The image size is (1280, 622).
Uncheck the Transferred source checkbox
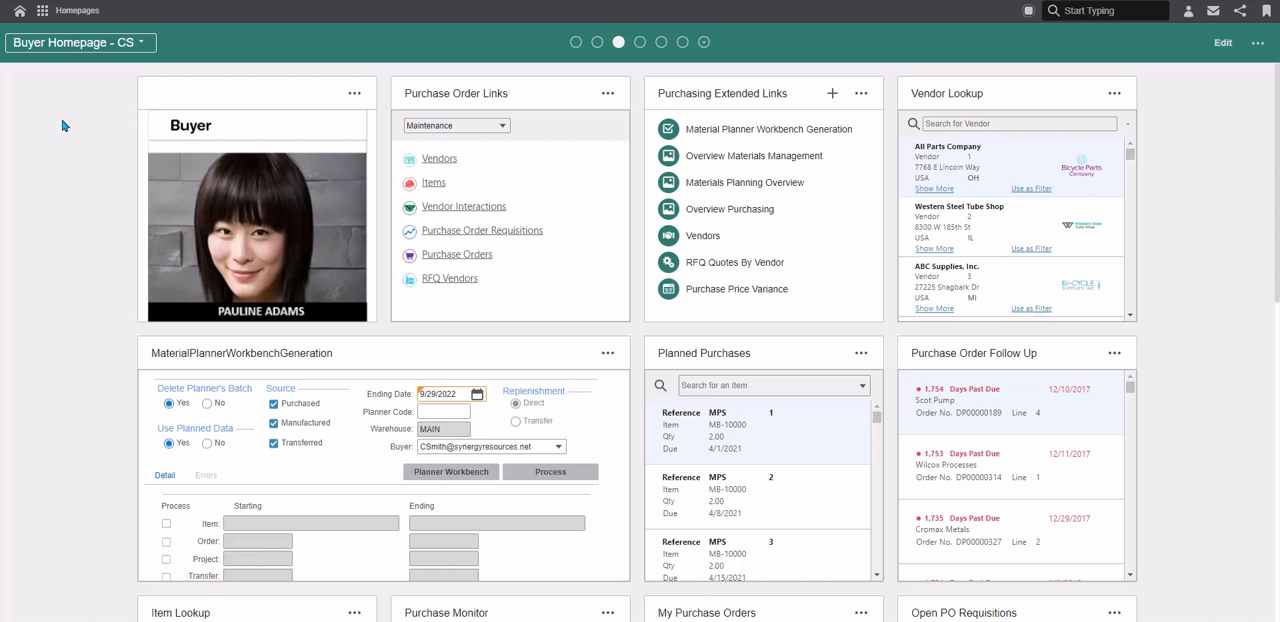pyautogui.click(x=273, y=443)
